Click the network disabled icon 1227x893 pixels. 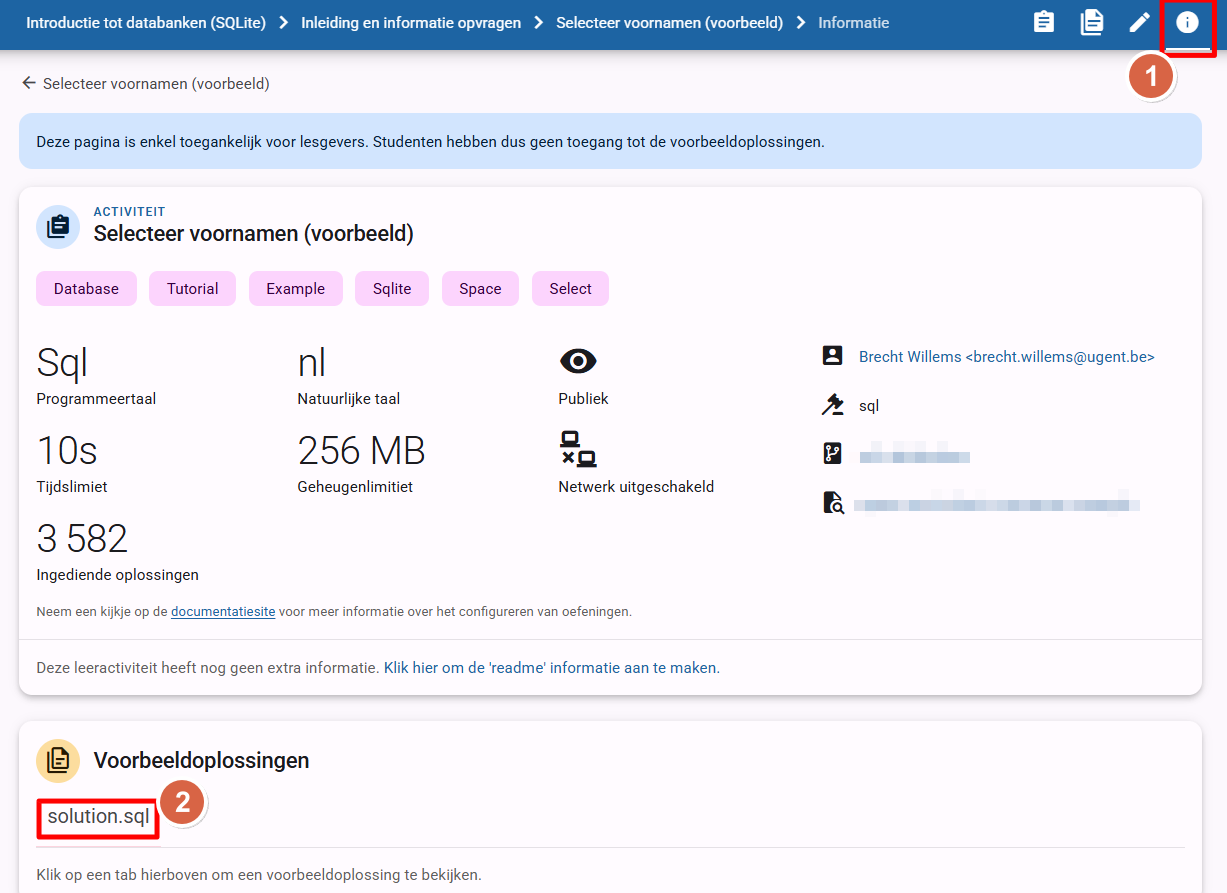coord(578,449)
